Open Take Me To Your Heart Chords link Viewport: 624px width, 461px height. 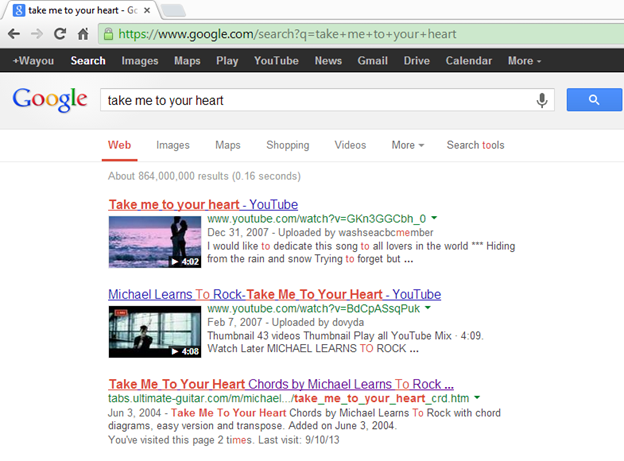(x=281, y=384)
